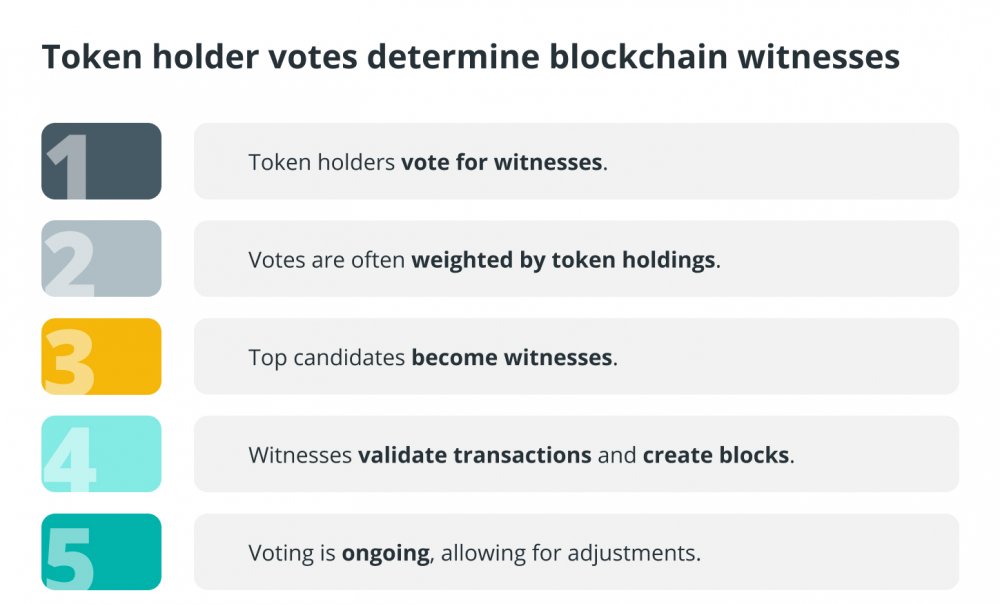Select the 'Voting is ongoing' row

[577, 552]
